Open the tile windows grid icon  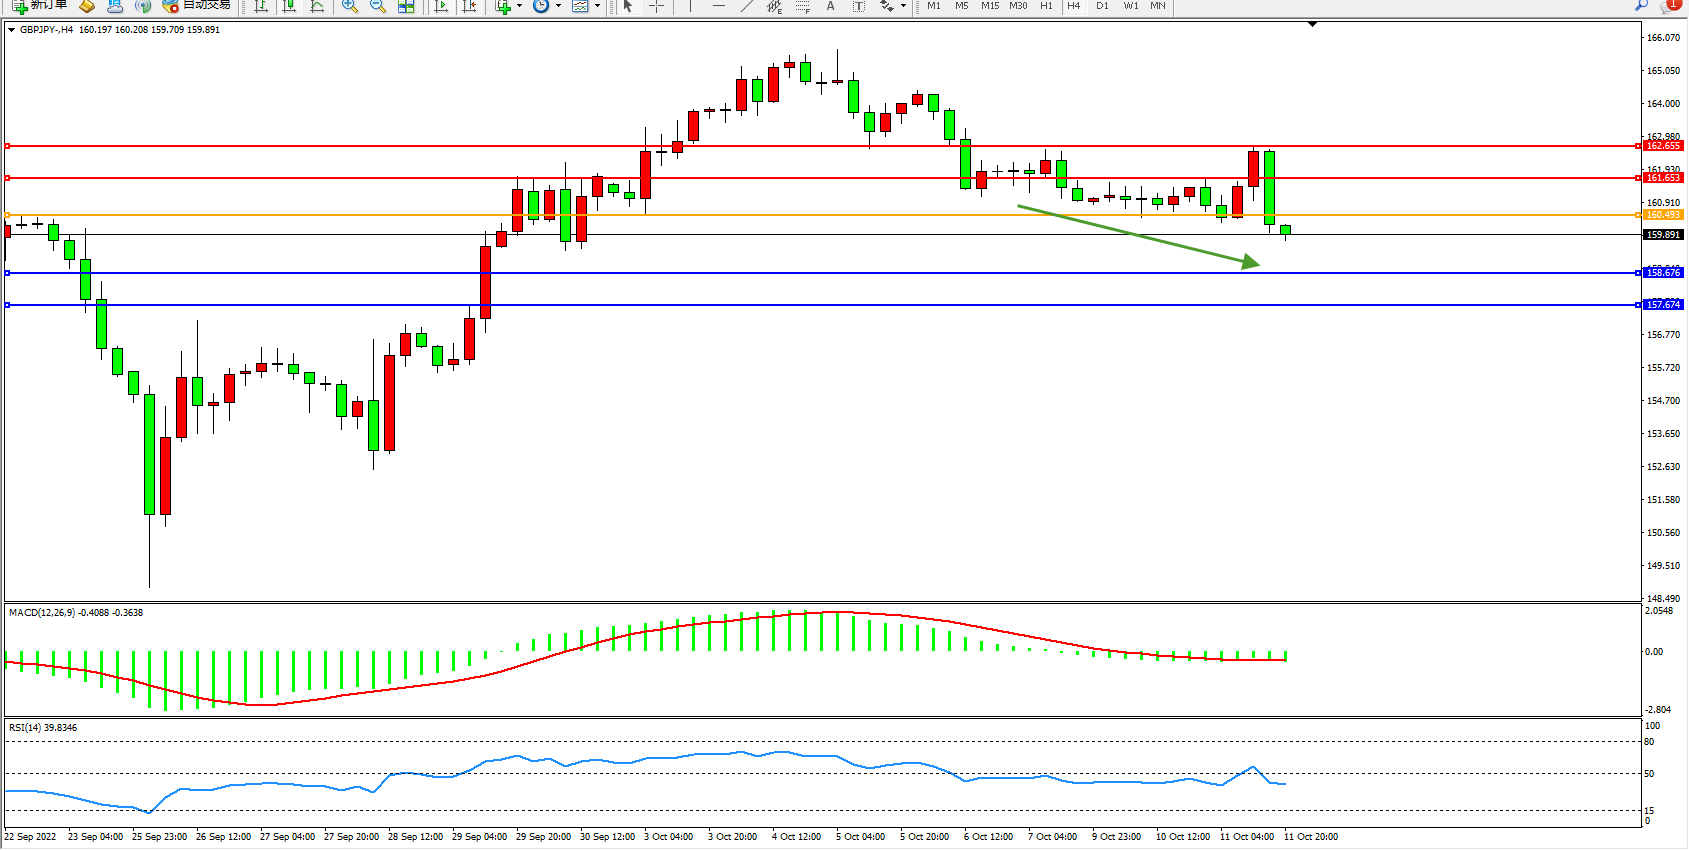(406, 6)
